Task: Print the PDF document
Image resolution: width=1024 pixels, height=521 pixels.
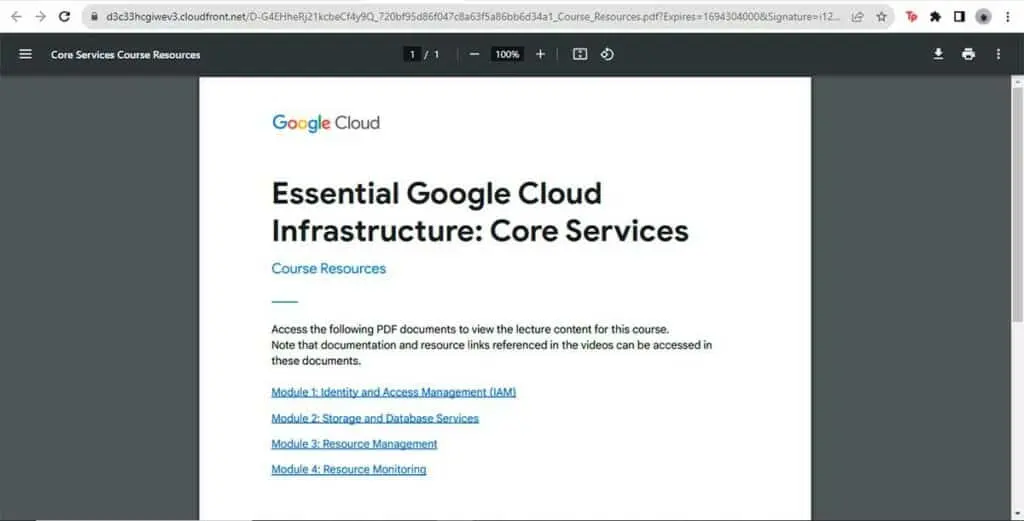Action: tap(968, 54)
